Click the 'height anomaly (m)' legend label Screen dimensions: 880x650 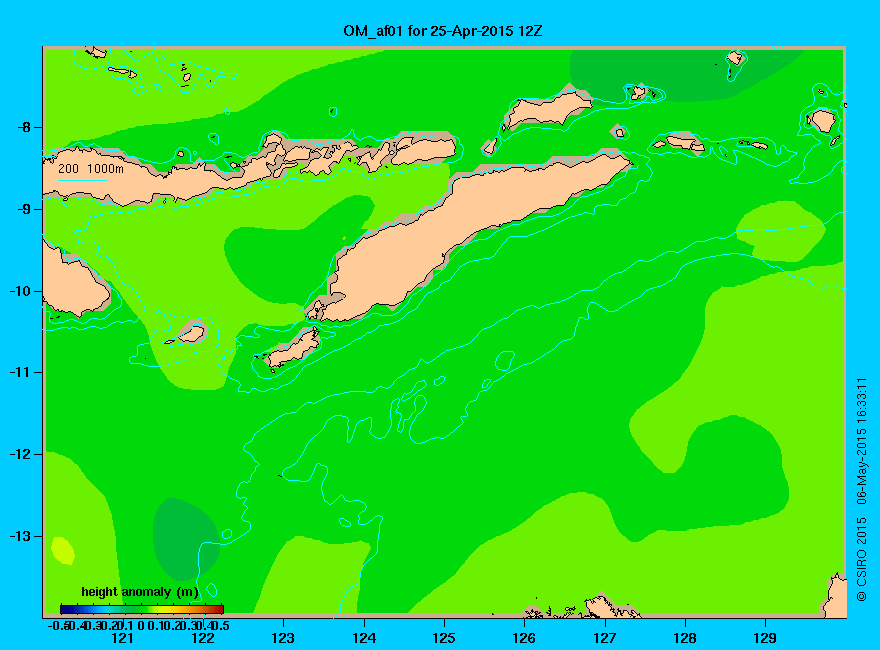coord(140,592)
